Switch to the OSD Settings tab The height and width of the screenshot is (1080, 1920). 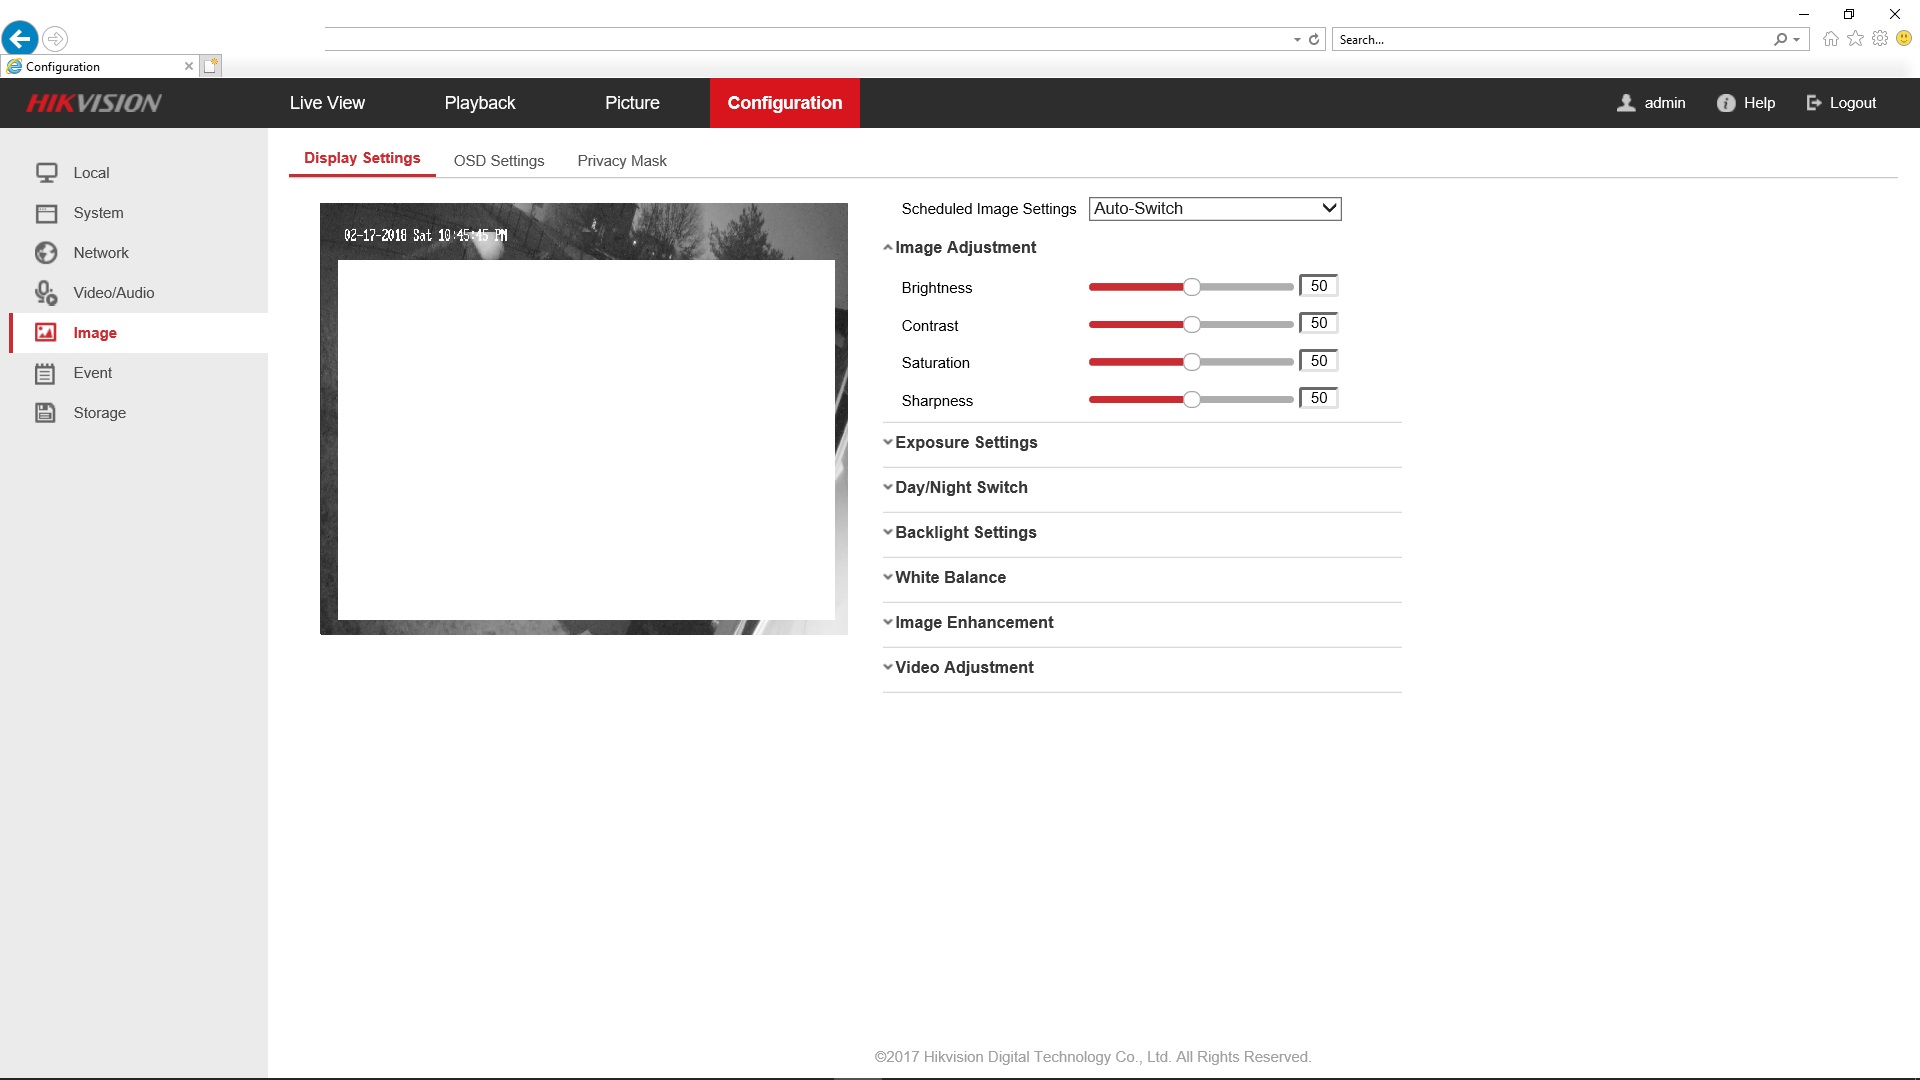tap(498, 161)
